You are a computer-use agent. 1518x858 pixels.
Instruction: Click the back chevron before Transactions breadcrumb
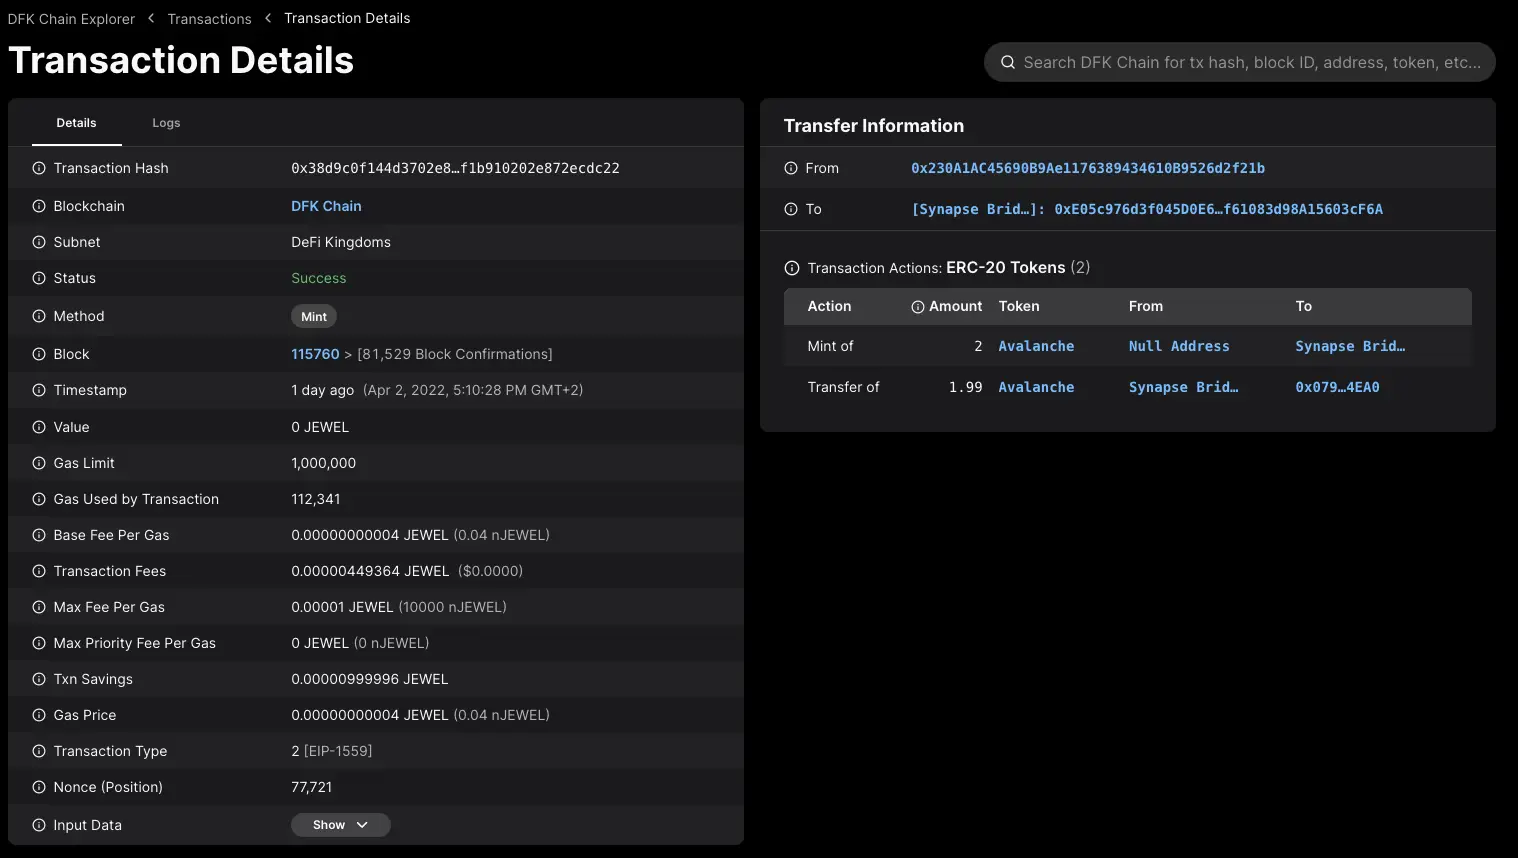151,18
